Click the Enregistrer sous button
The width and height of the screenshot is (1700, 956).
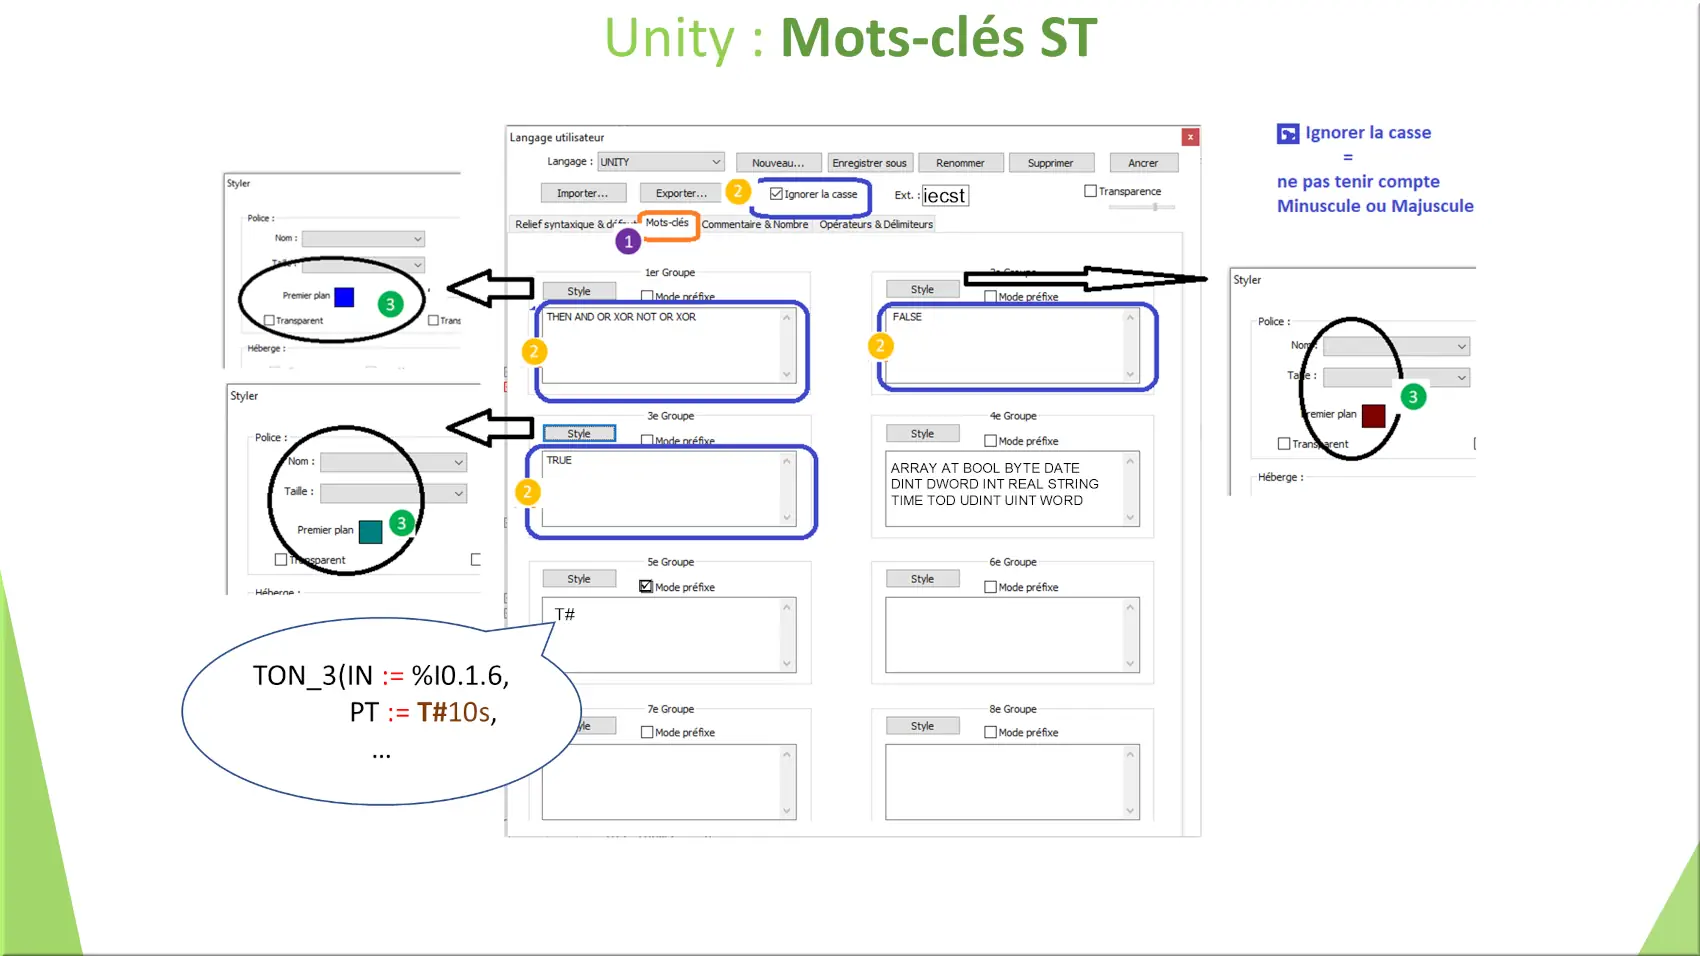pos(869,163)
